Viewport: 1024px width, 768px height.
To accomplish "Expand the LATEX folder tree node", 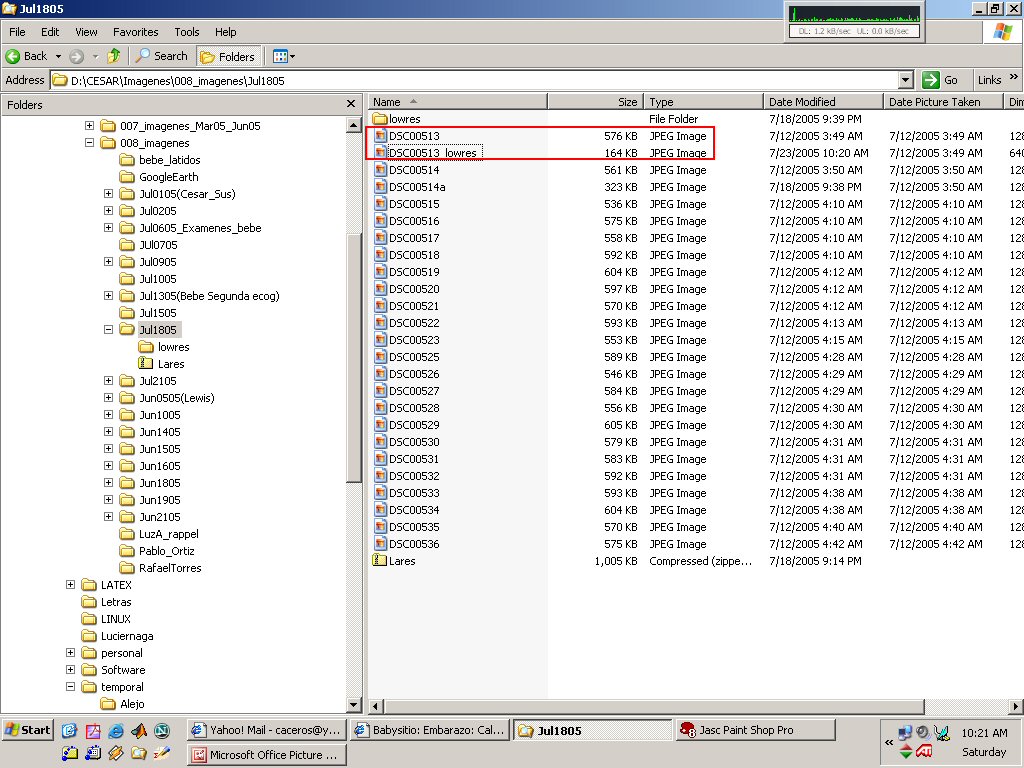I will [71, 585].
